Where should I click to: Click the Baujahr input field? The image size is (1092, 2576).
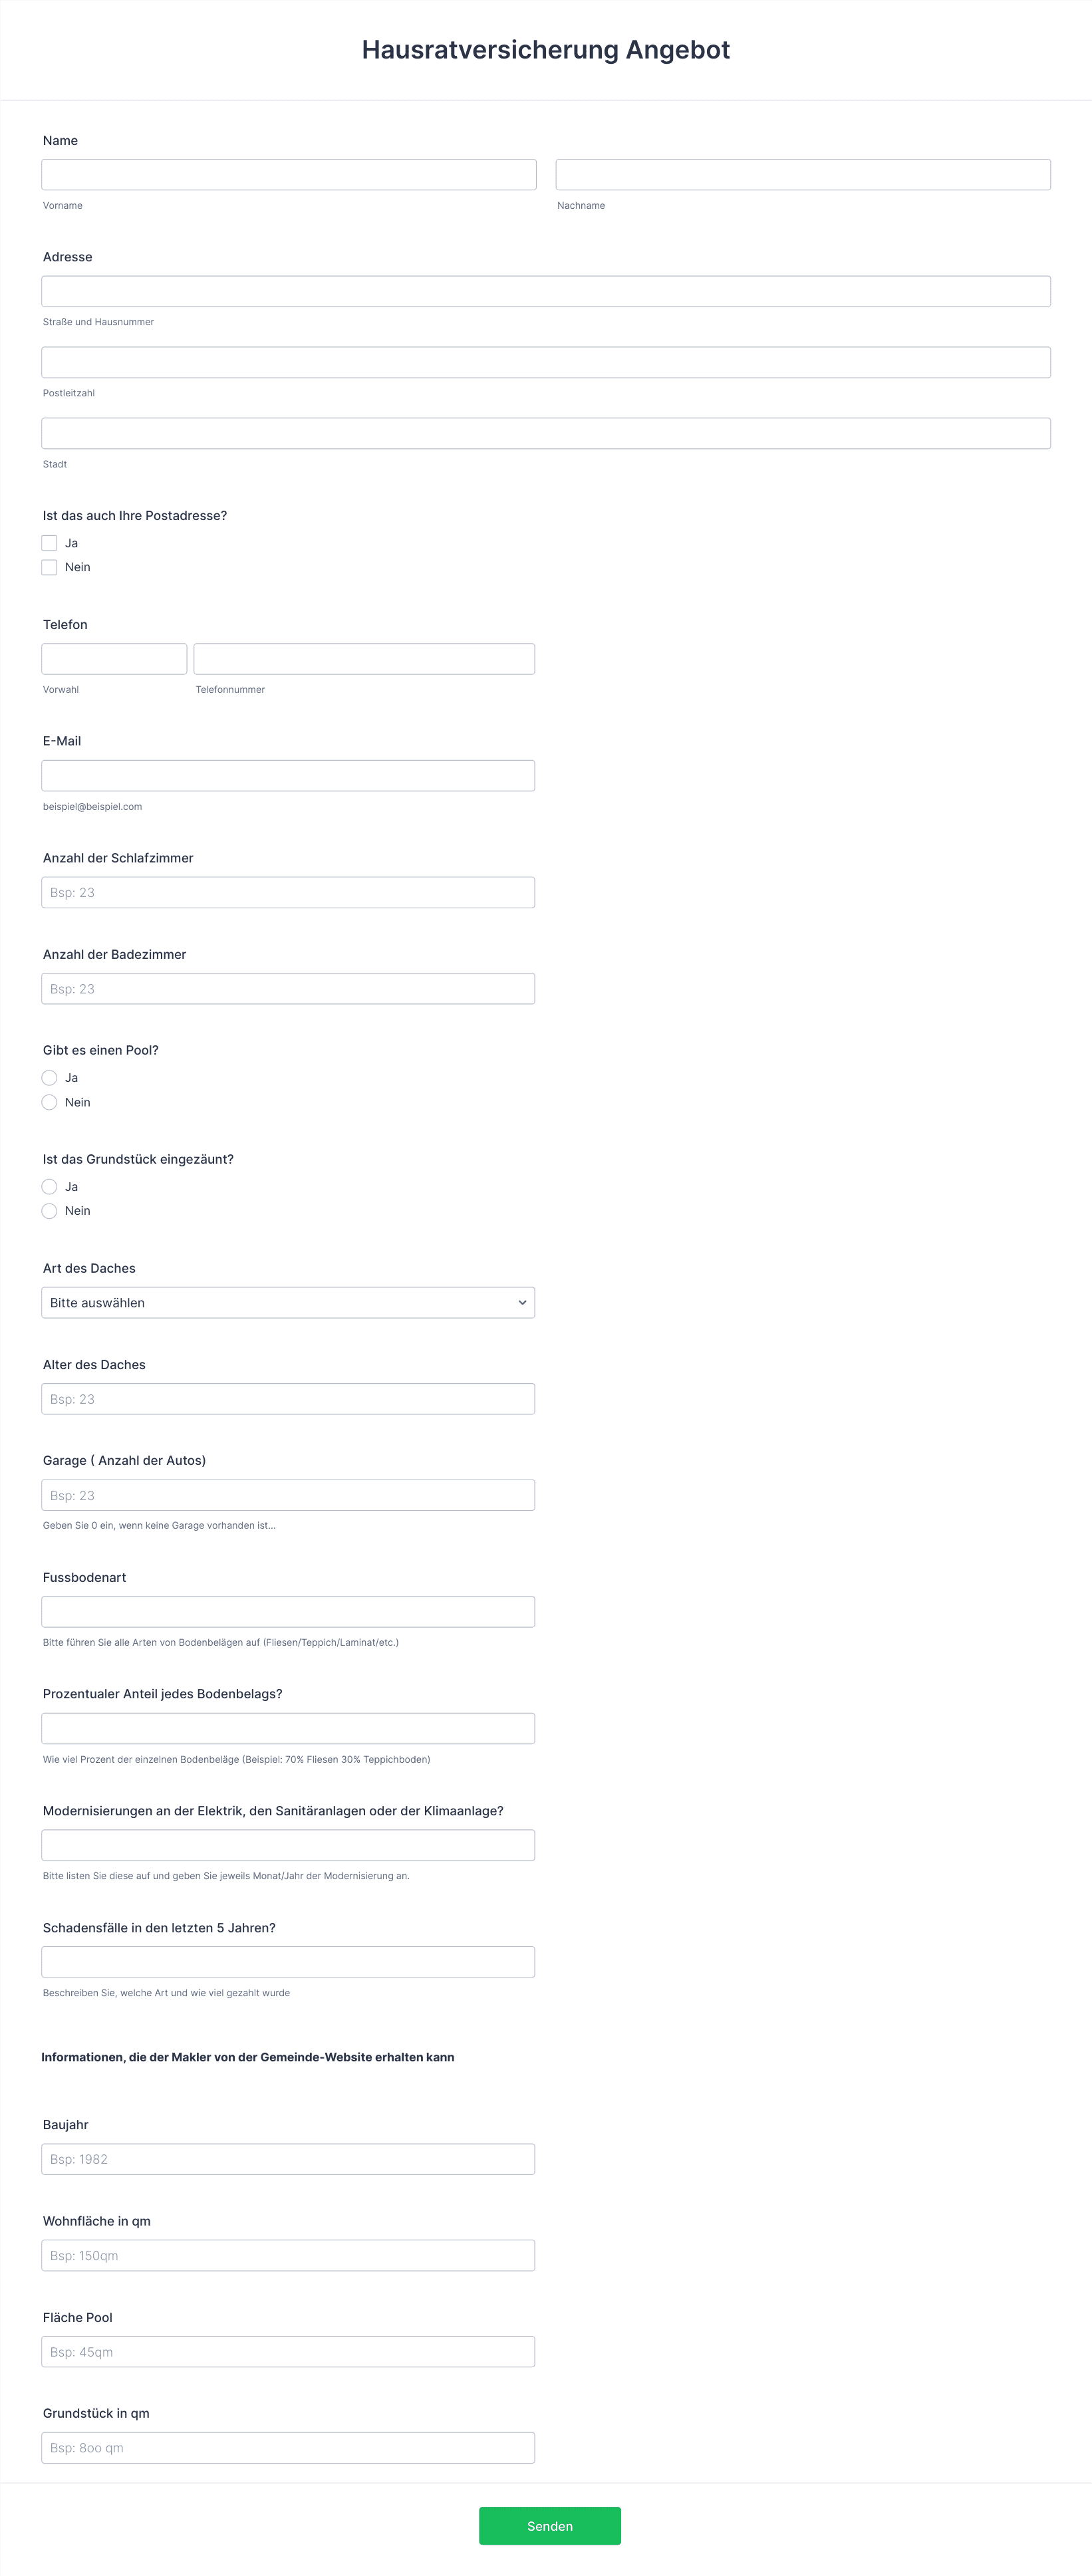pos(288,2159)
